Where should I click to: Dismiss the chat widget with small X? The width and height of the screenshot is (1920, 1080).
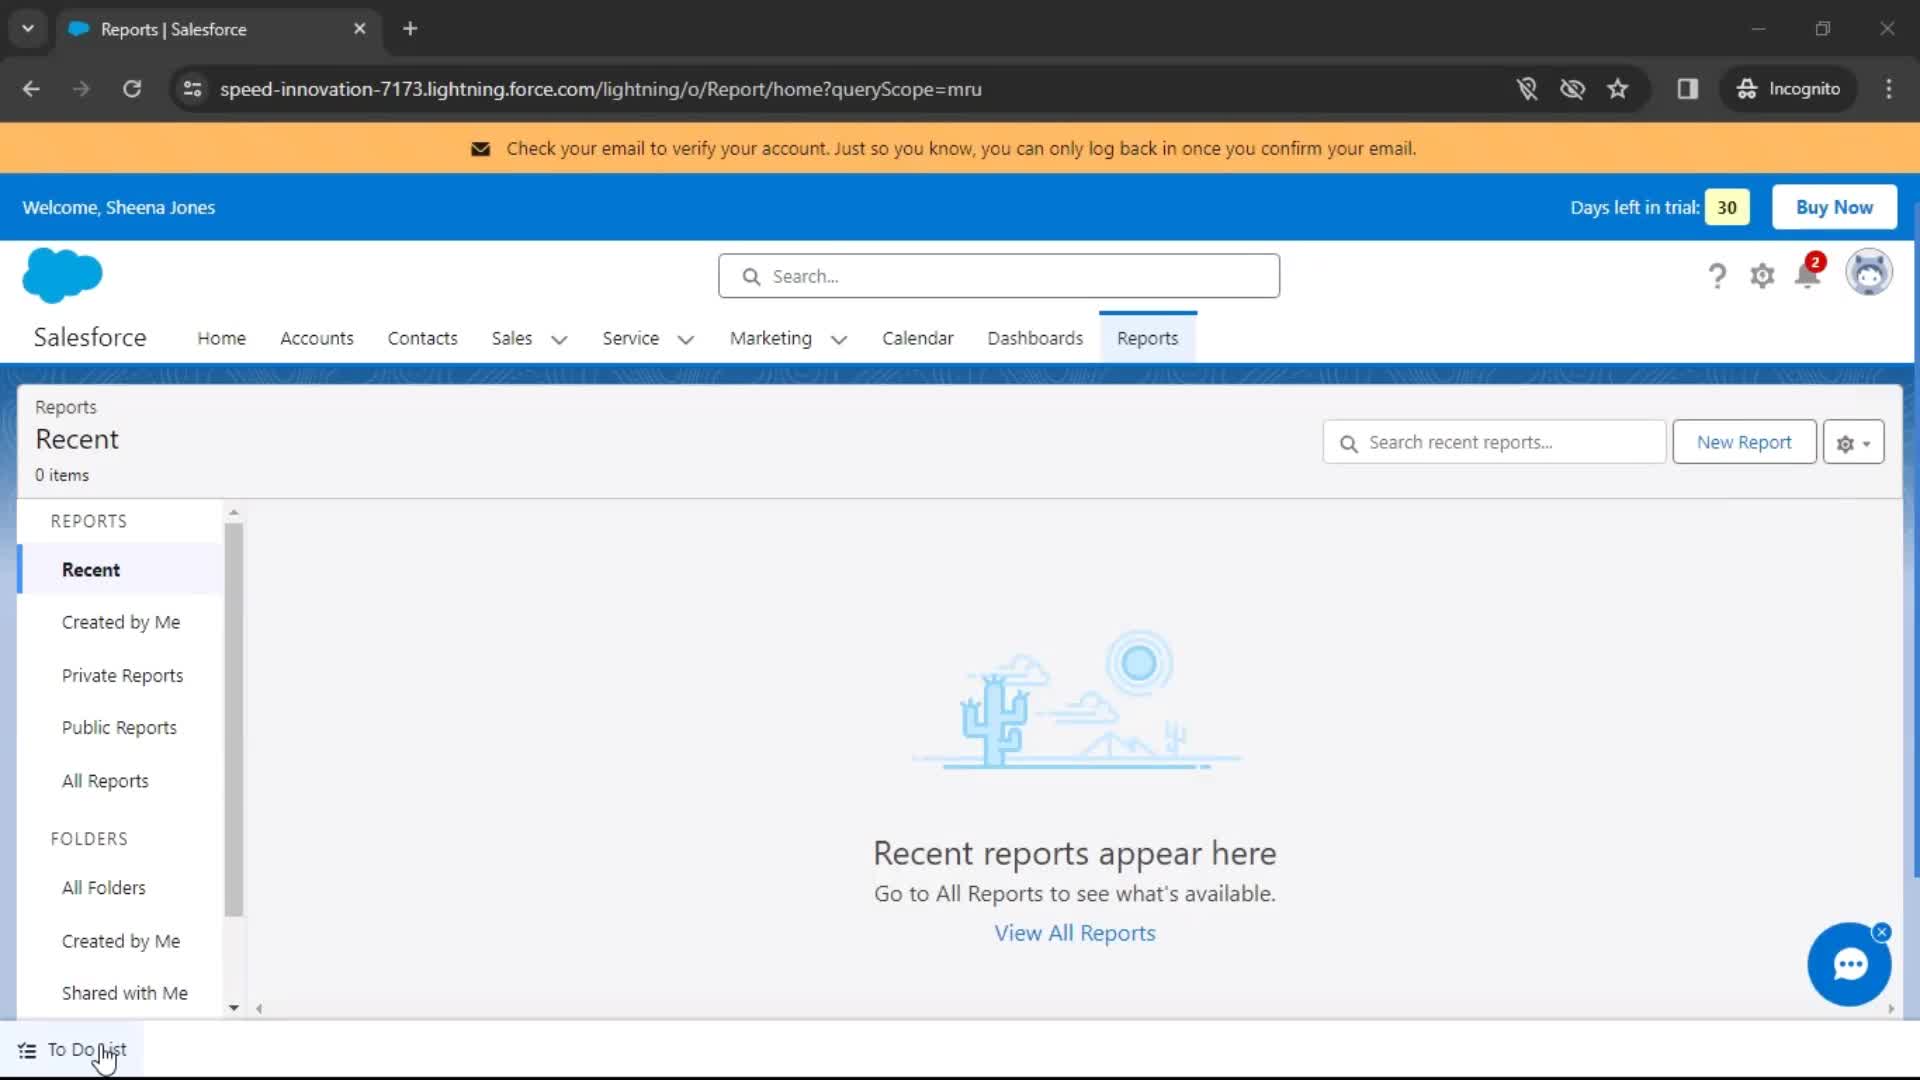click(x=1882, y=932)
